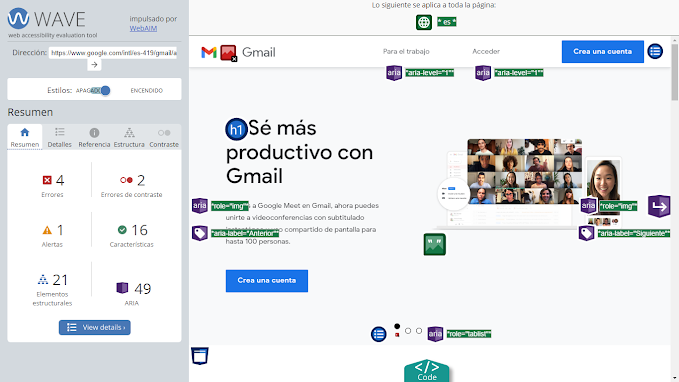Click the aria-label Siguiente tag icon
The image size is (679, 382).
(x=586, y=233)
